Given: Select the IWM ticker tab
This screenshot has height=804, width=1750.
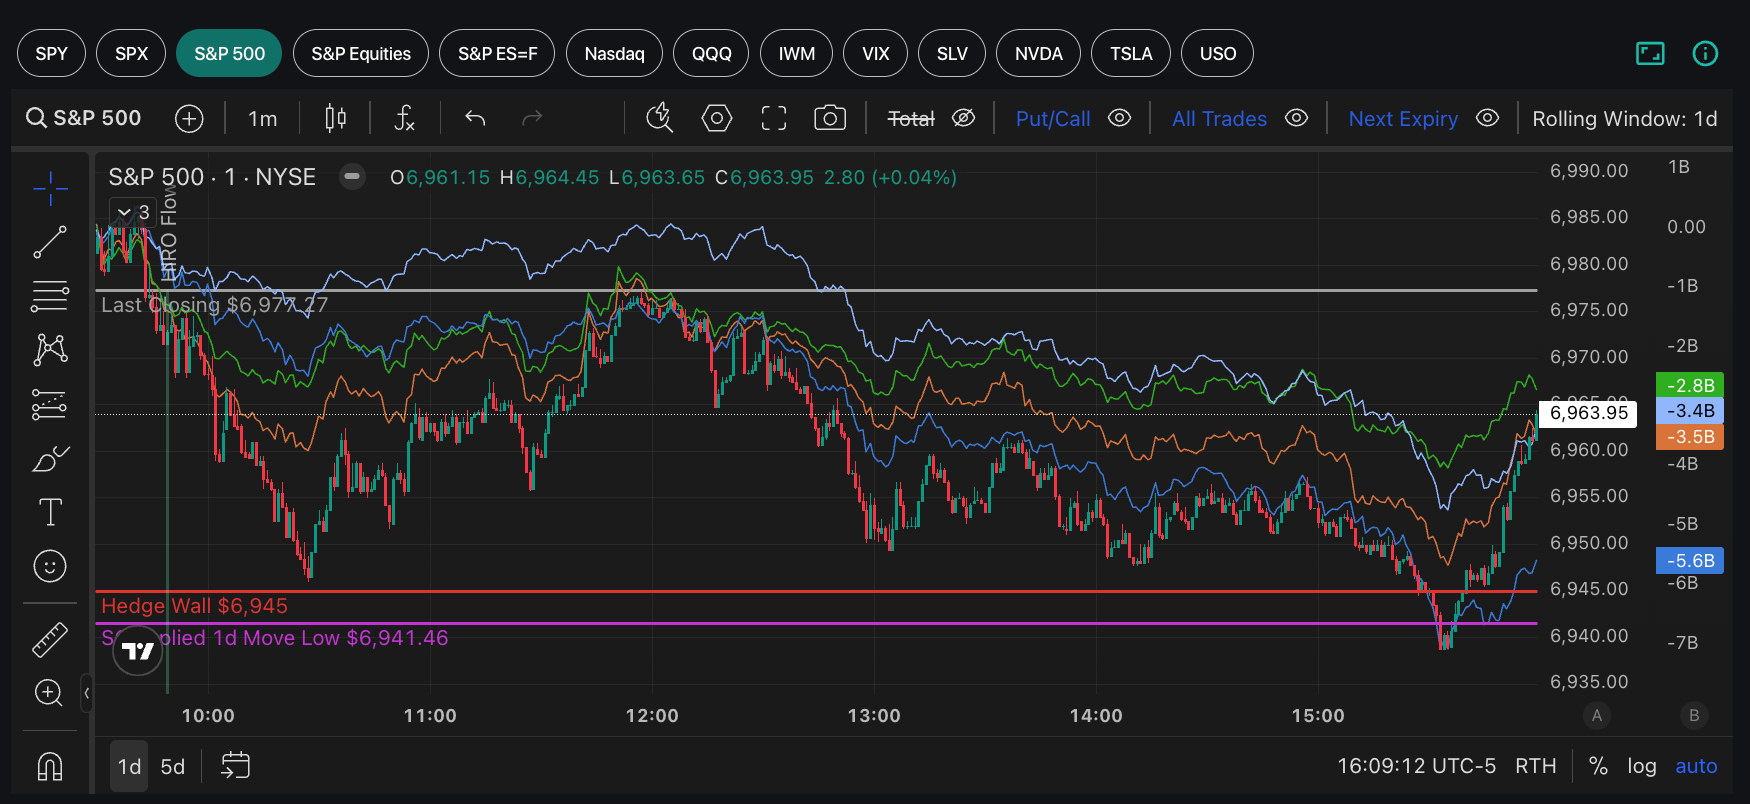Looking at the screenshot, I should tap(797, 54).
